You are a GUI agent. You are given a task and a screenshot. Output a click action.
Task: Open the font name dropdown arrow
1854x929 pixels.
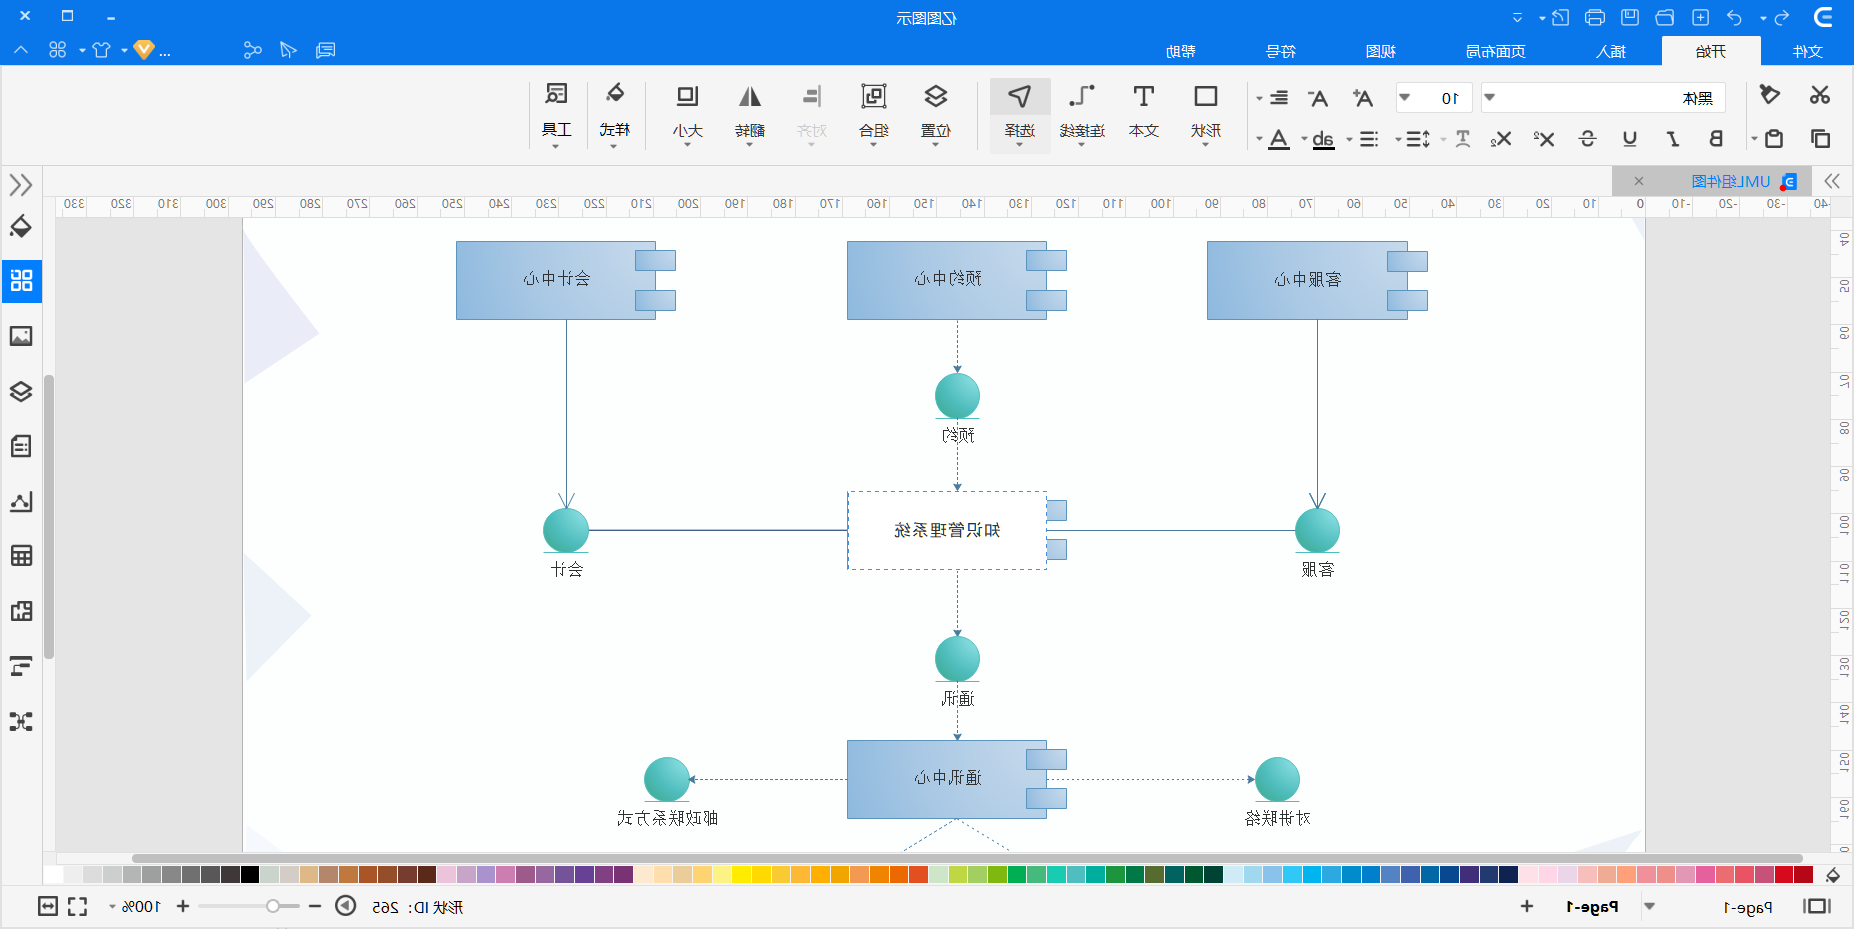[x=1489, y=97]
